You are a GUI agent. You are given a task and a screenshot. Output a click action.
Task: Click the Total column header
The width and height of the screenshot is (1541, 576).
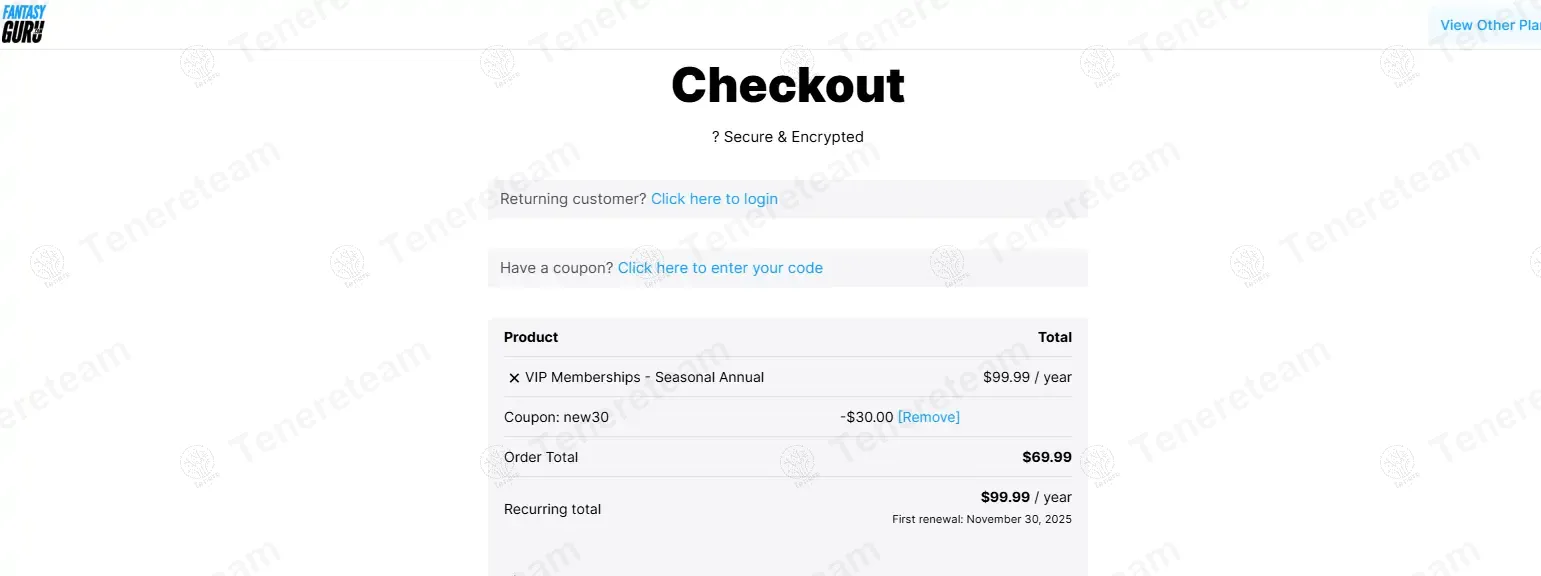tap(1054, 337)
